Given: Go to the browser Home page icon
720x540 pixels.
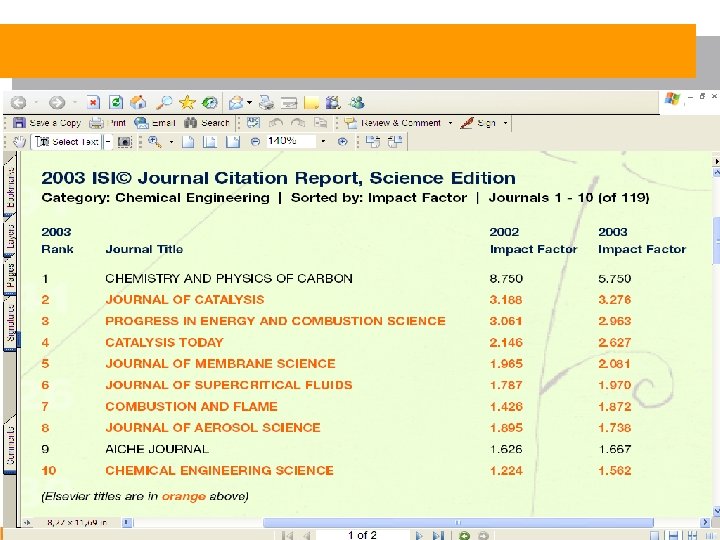Looking at the screenshot, I should 138,102.
